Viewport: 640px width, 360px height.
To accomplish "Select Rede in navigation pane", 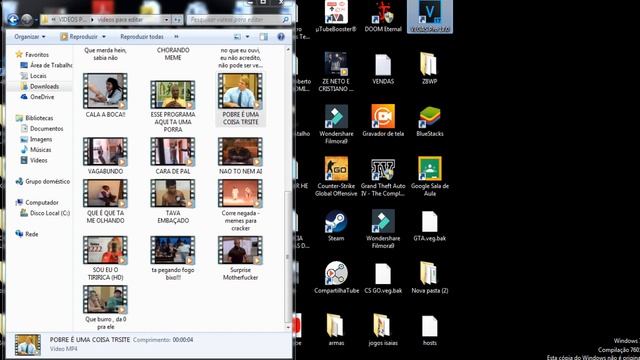I will pyautogui.click(x=27, y=234).
